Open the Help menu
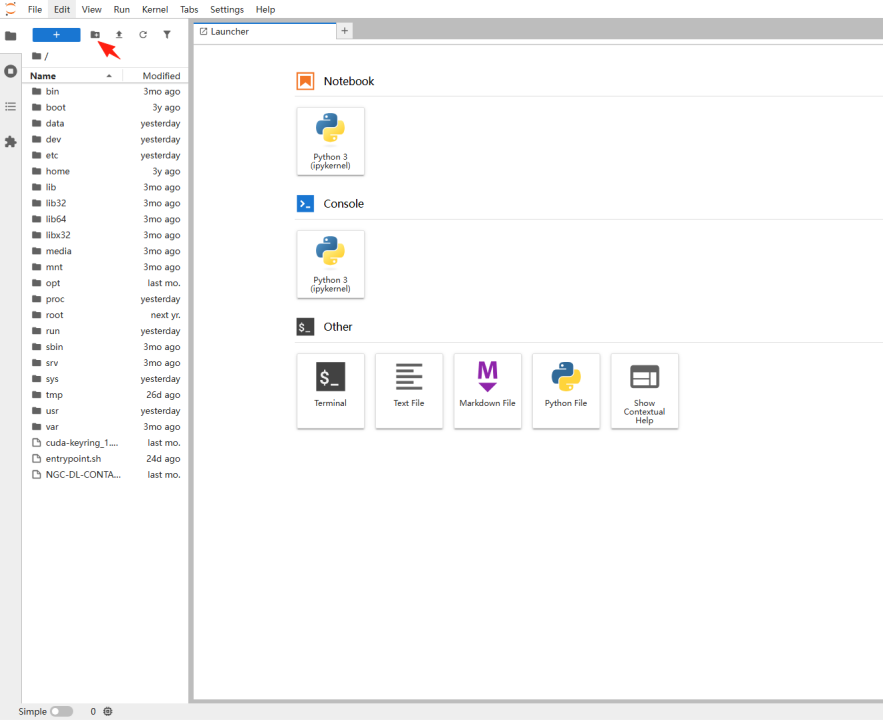The height and width of the screenshot is (720, 883). [x=265, y=10]
